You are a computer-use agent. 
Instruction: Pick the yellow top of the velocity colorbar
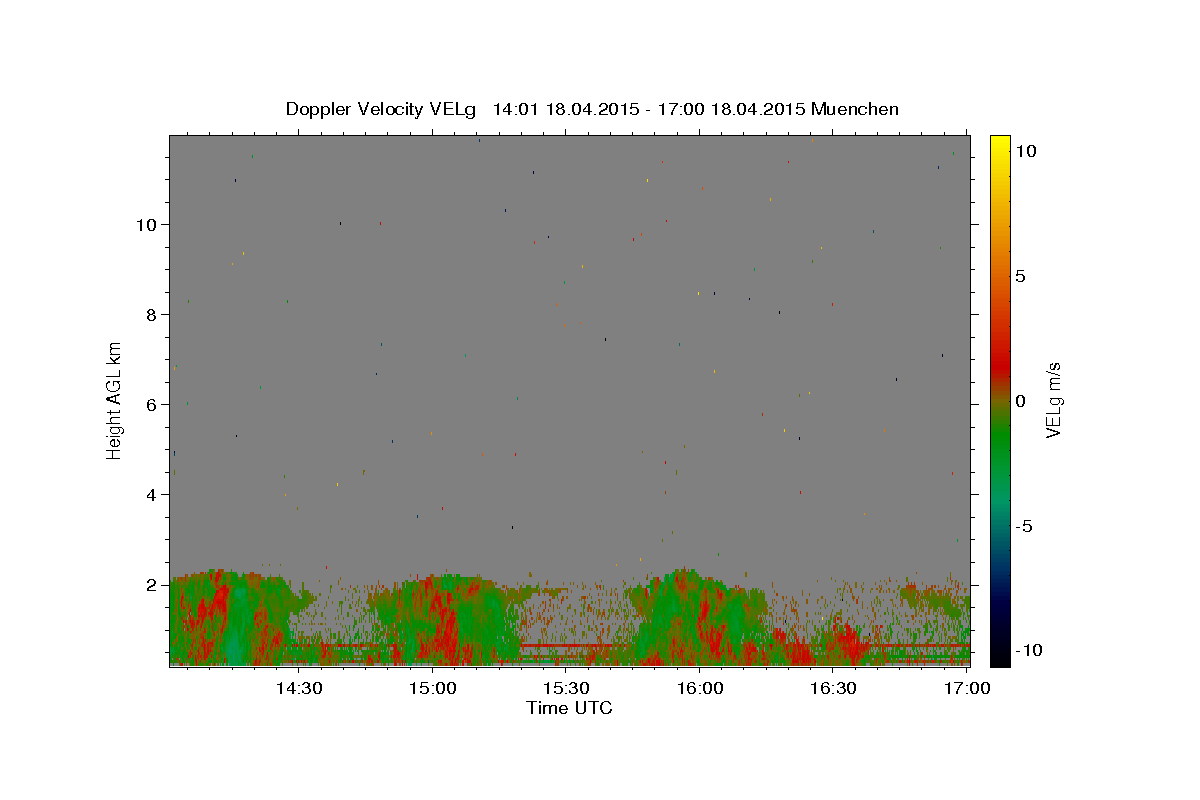[1000, 145]
